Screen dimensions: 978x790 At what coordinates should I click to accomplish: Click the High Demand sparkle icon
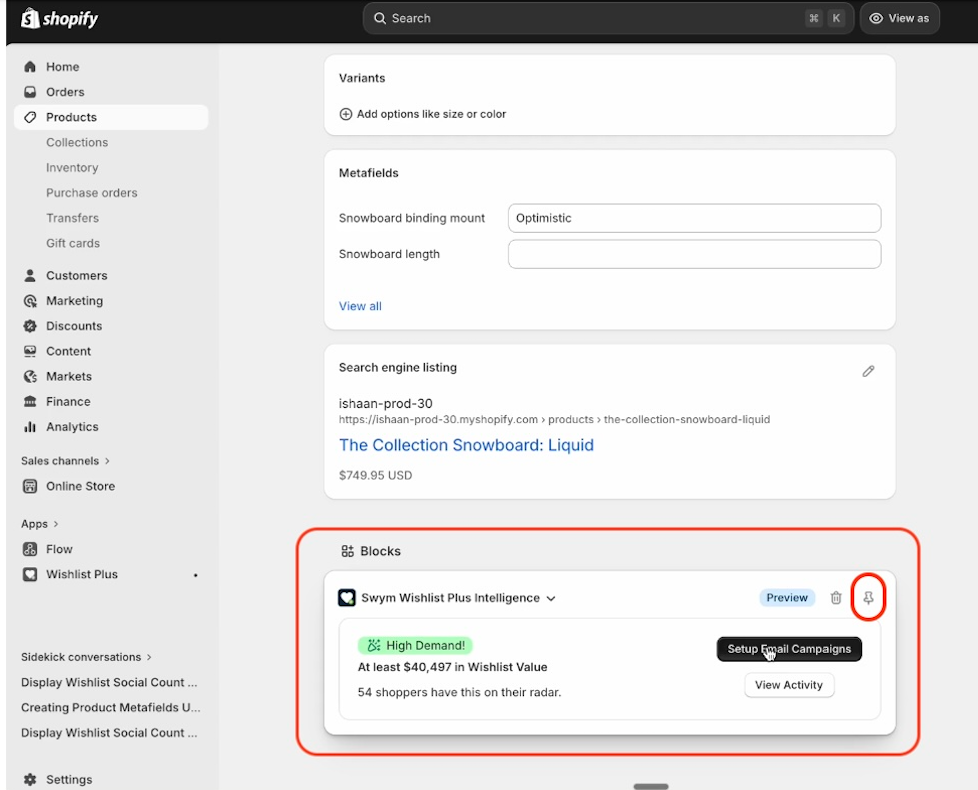coord(374,645)
